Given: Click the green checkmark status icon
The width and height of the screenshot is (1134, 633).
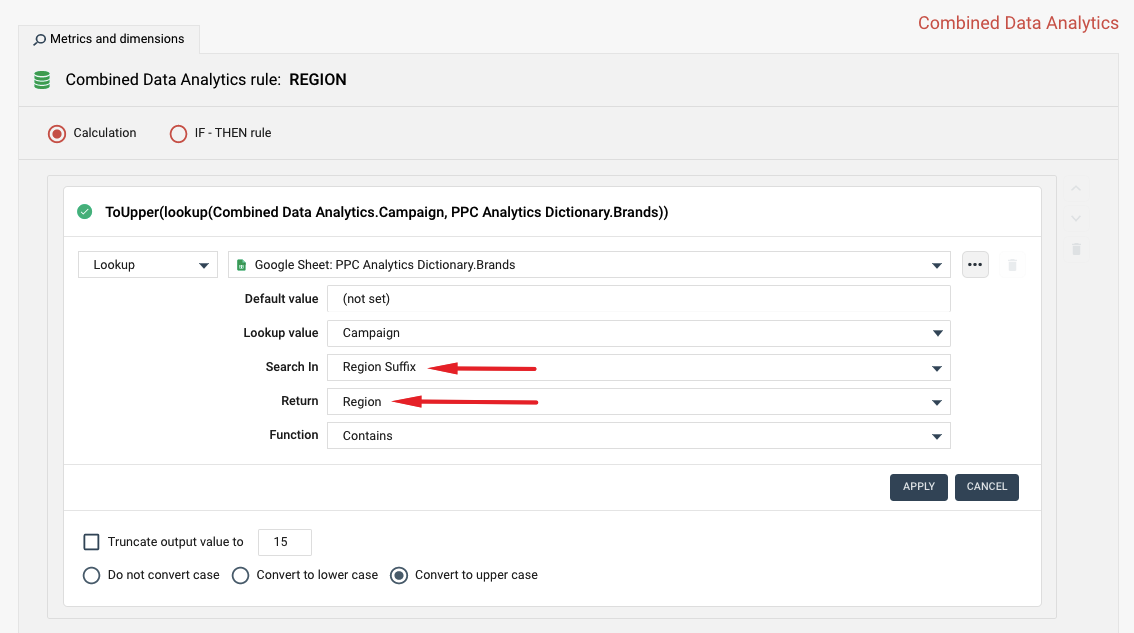Looking at the screenshot, I should click(x=85, y=212).
